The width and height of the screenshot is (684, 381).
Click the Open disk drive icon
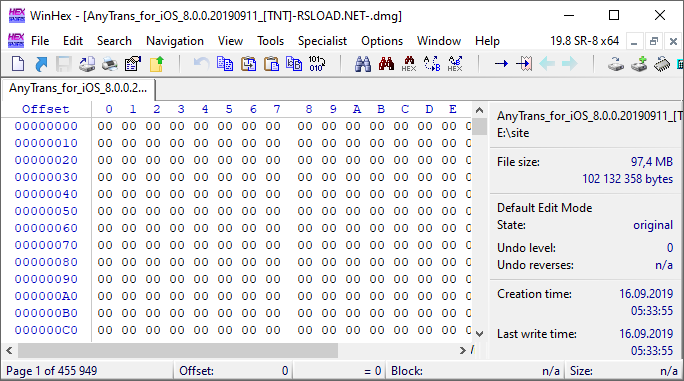pos(616,64)
